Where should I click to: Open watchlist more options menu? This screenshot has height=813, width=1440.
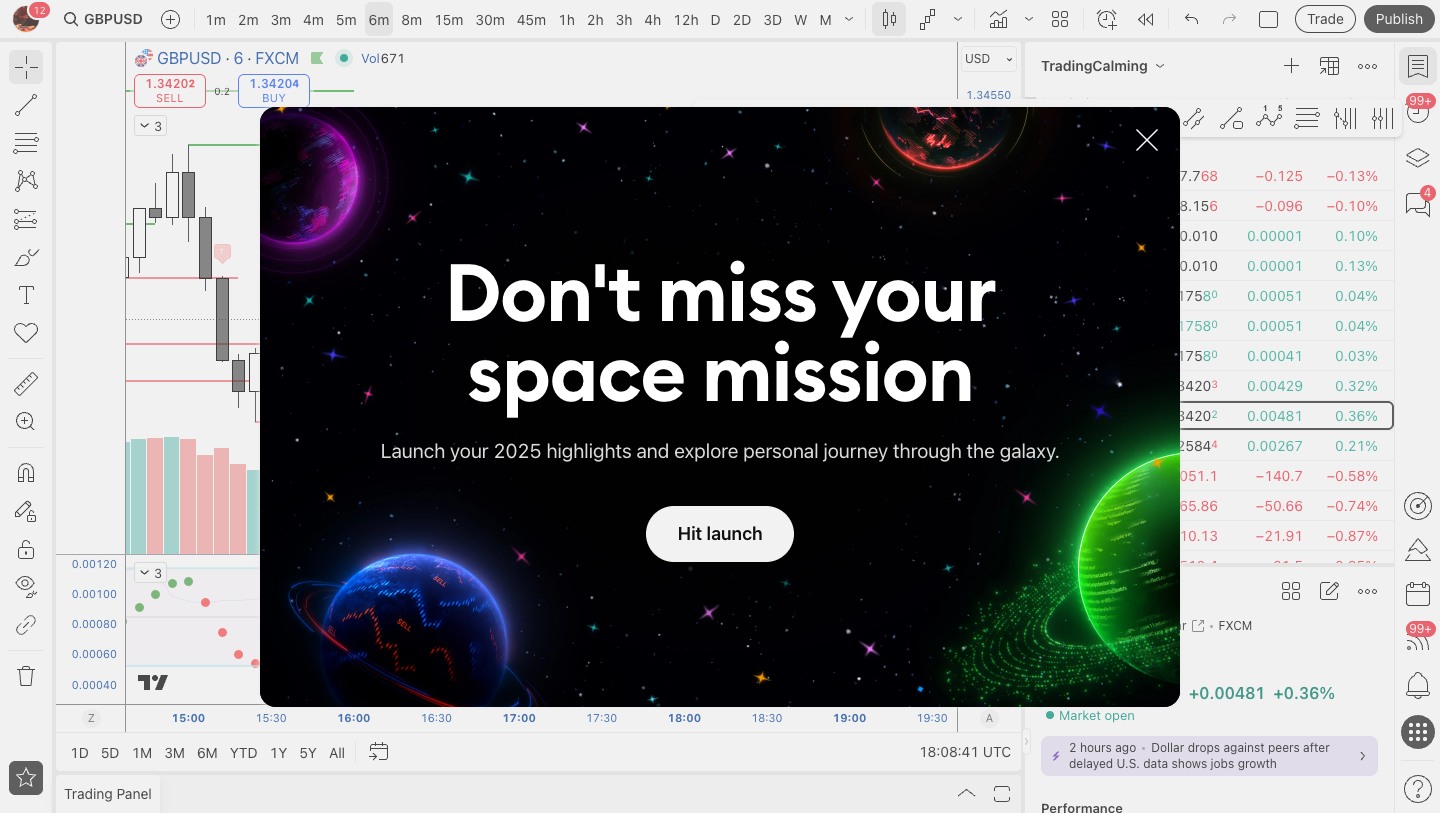click(1368, 66)
